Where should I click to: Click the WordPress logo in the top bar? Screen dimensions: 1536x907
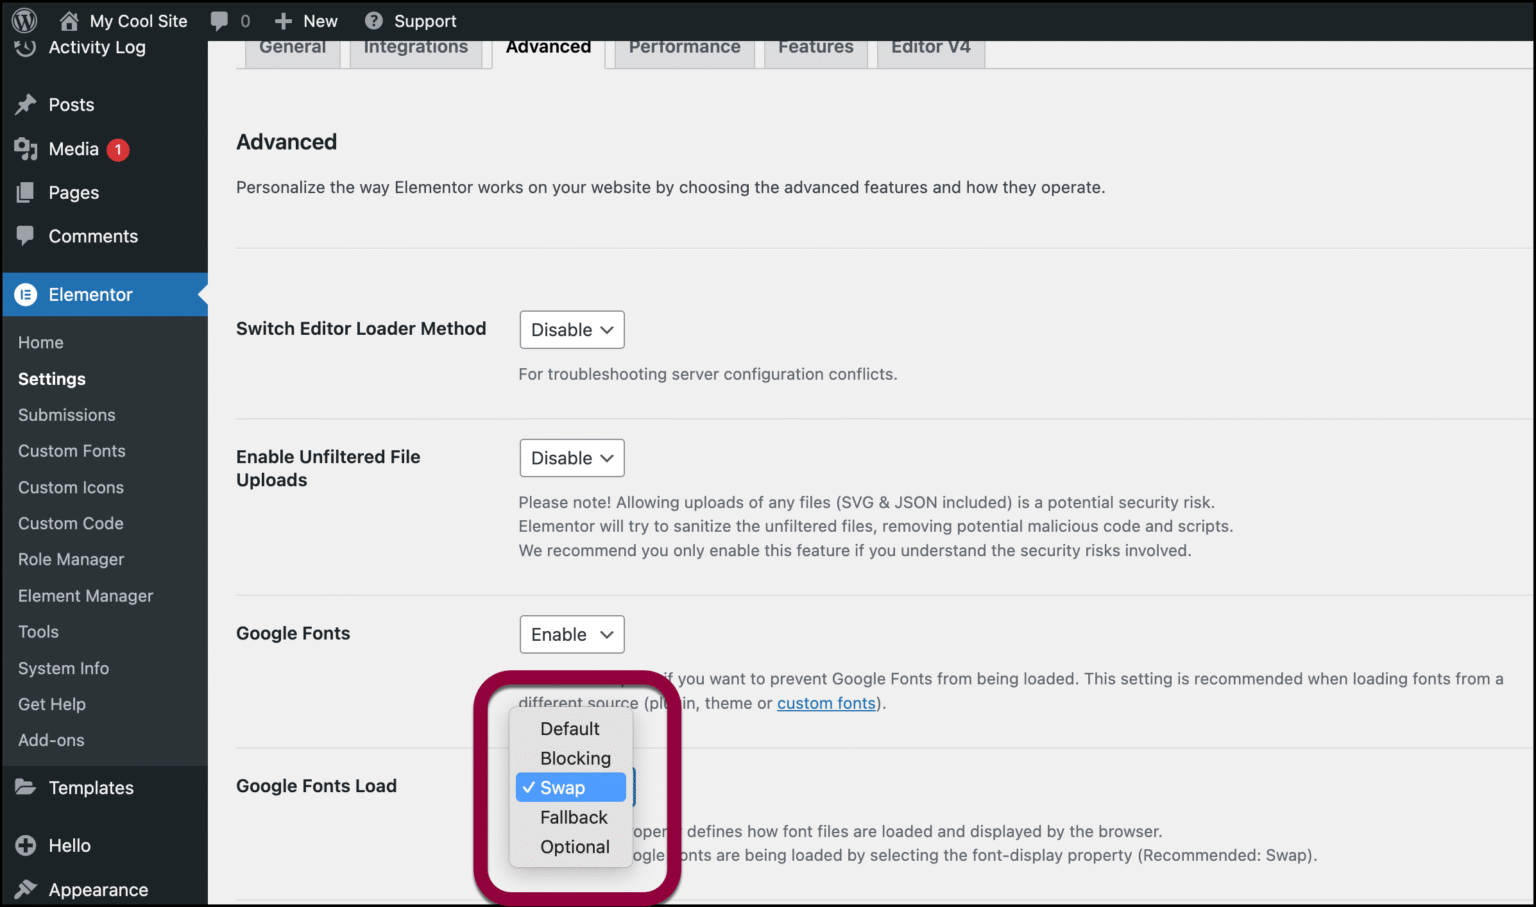coord(23,20)
